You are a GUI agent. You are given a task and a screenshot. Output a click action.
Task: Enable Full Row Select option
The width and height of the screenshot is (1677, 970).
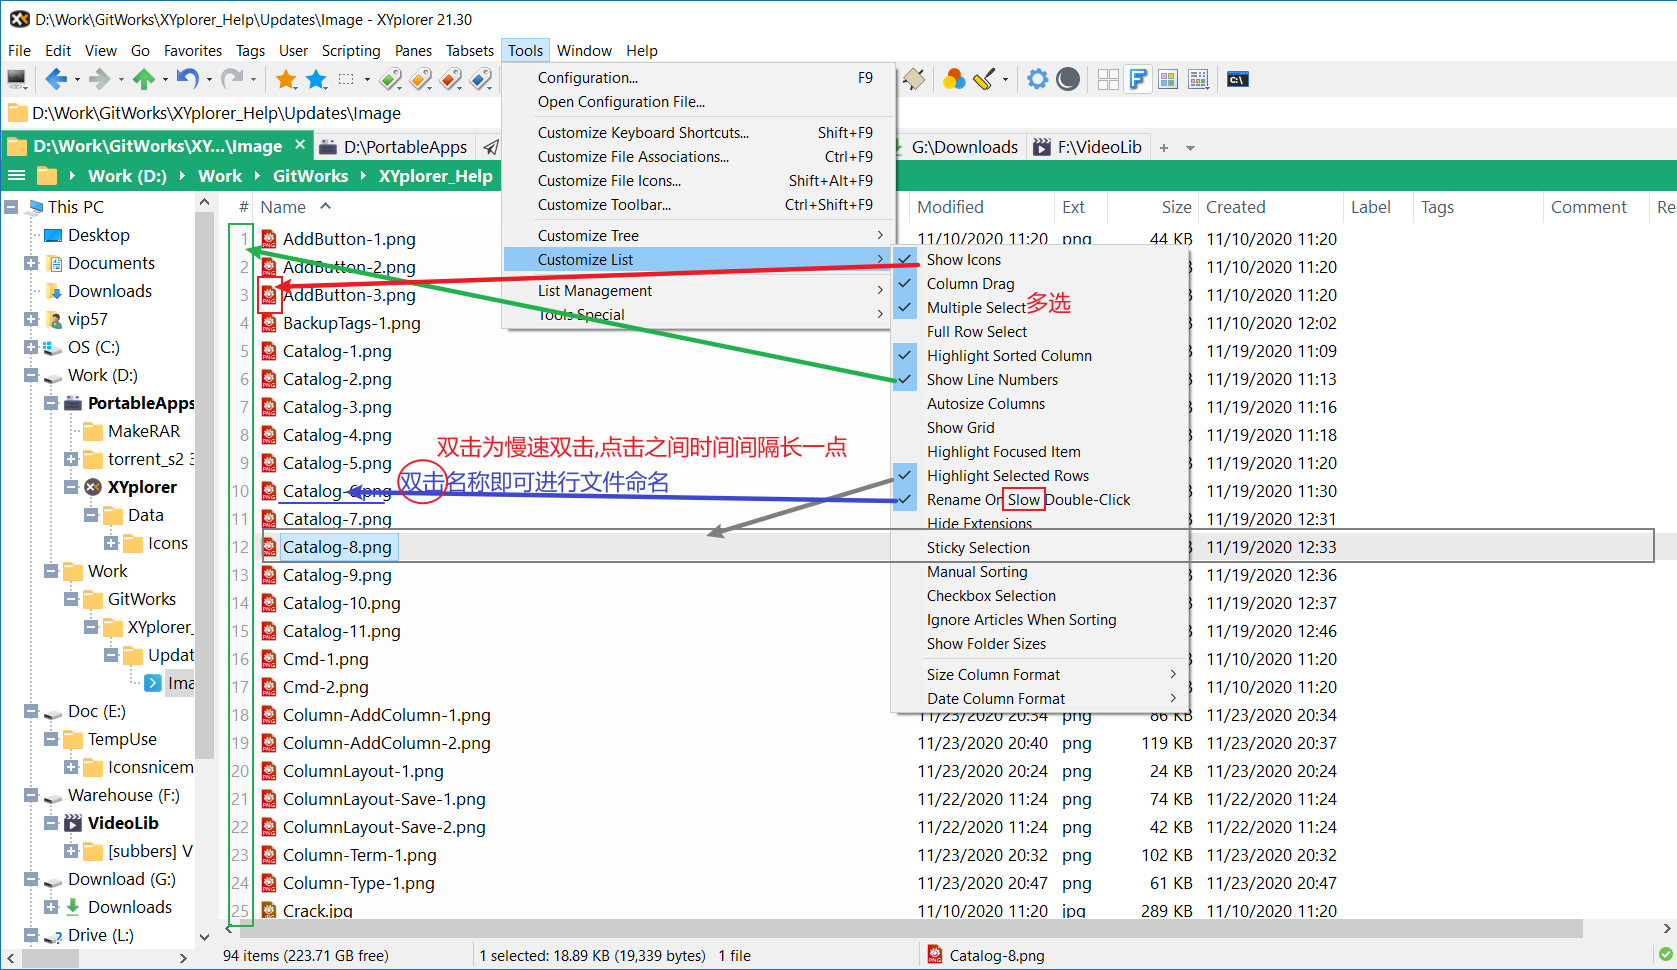[x=977, y=331]
